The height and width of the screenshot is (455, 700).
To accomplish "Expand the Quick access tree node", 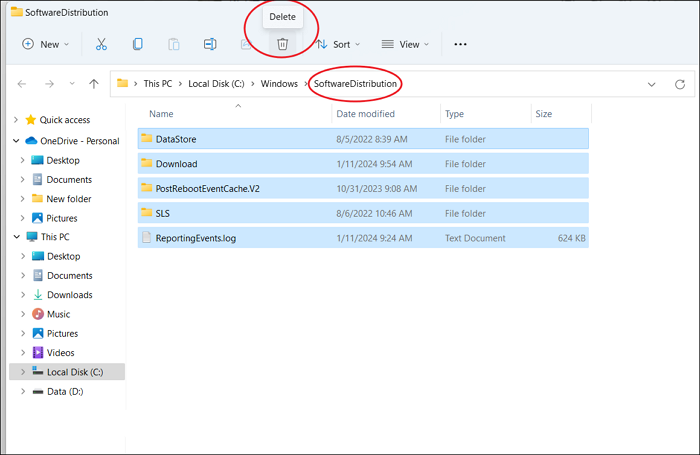I will coord(15,120).
